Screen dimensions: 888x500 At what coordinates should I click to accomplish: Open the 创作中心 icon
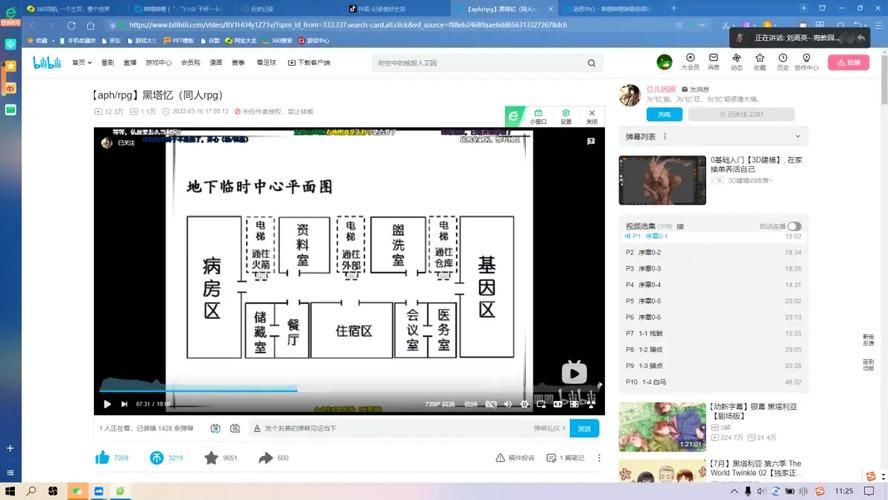[x=806, y=62]
